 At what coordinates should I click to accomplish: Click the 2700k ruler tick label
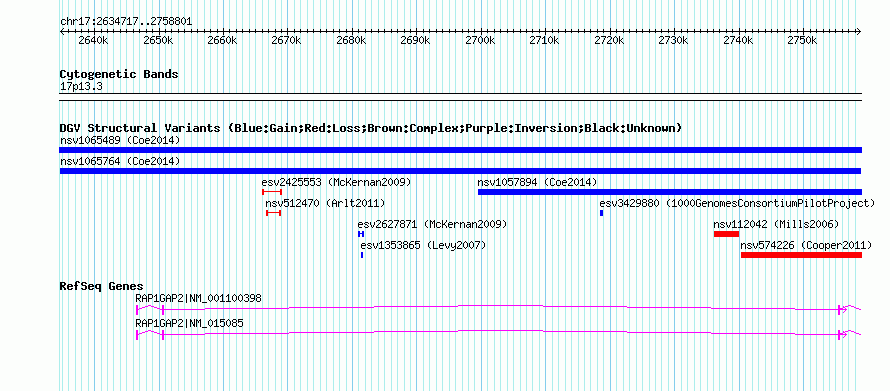coord(480,41)
